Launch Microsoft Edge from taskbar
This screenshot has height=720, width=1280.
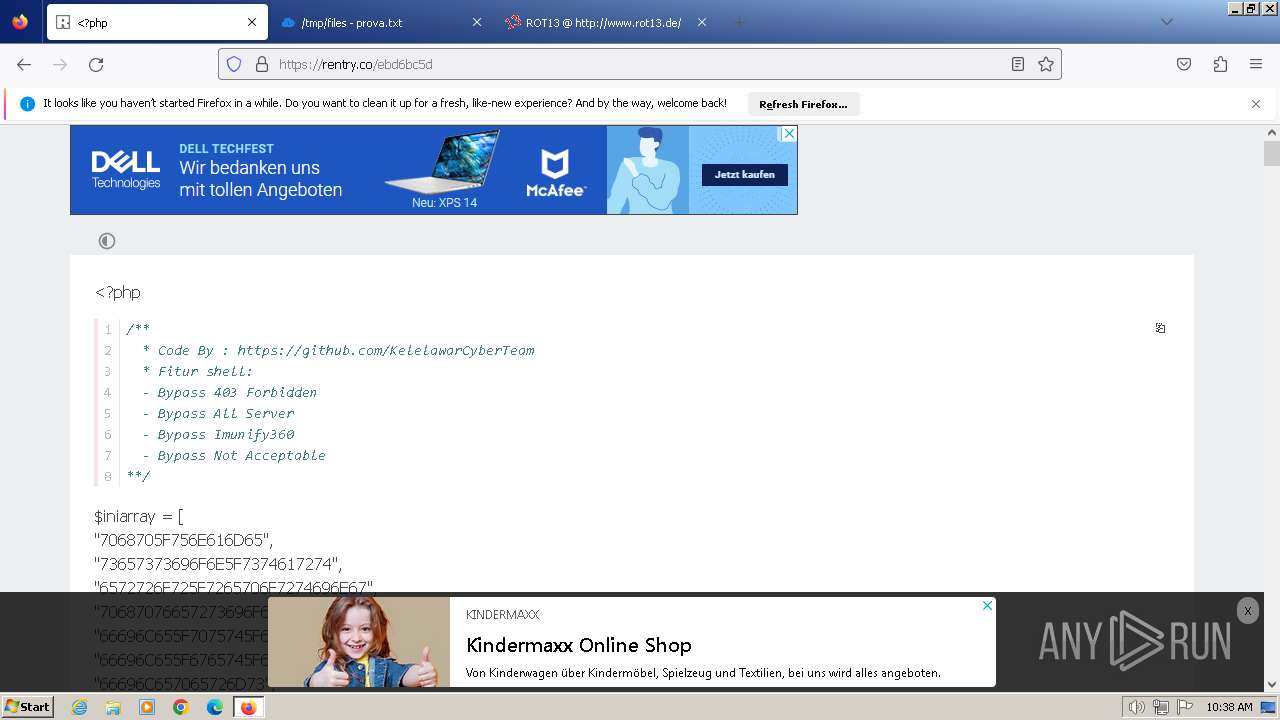pyautogui.click(x=215, y=707)
